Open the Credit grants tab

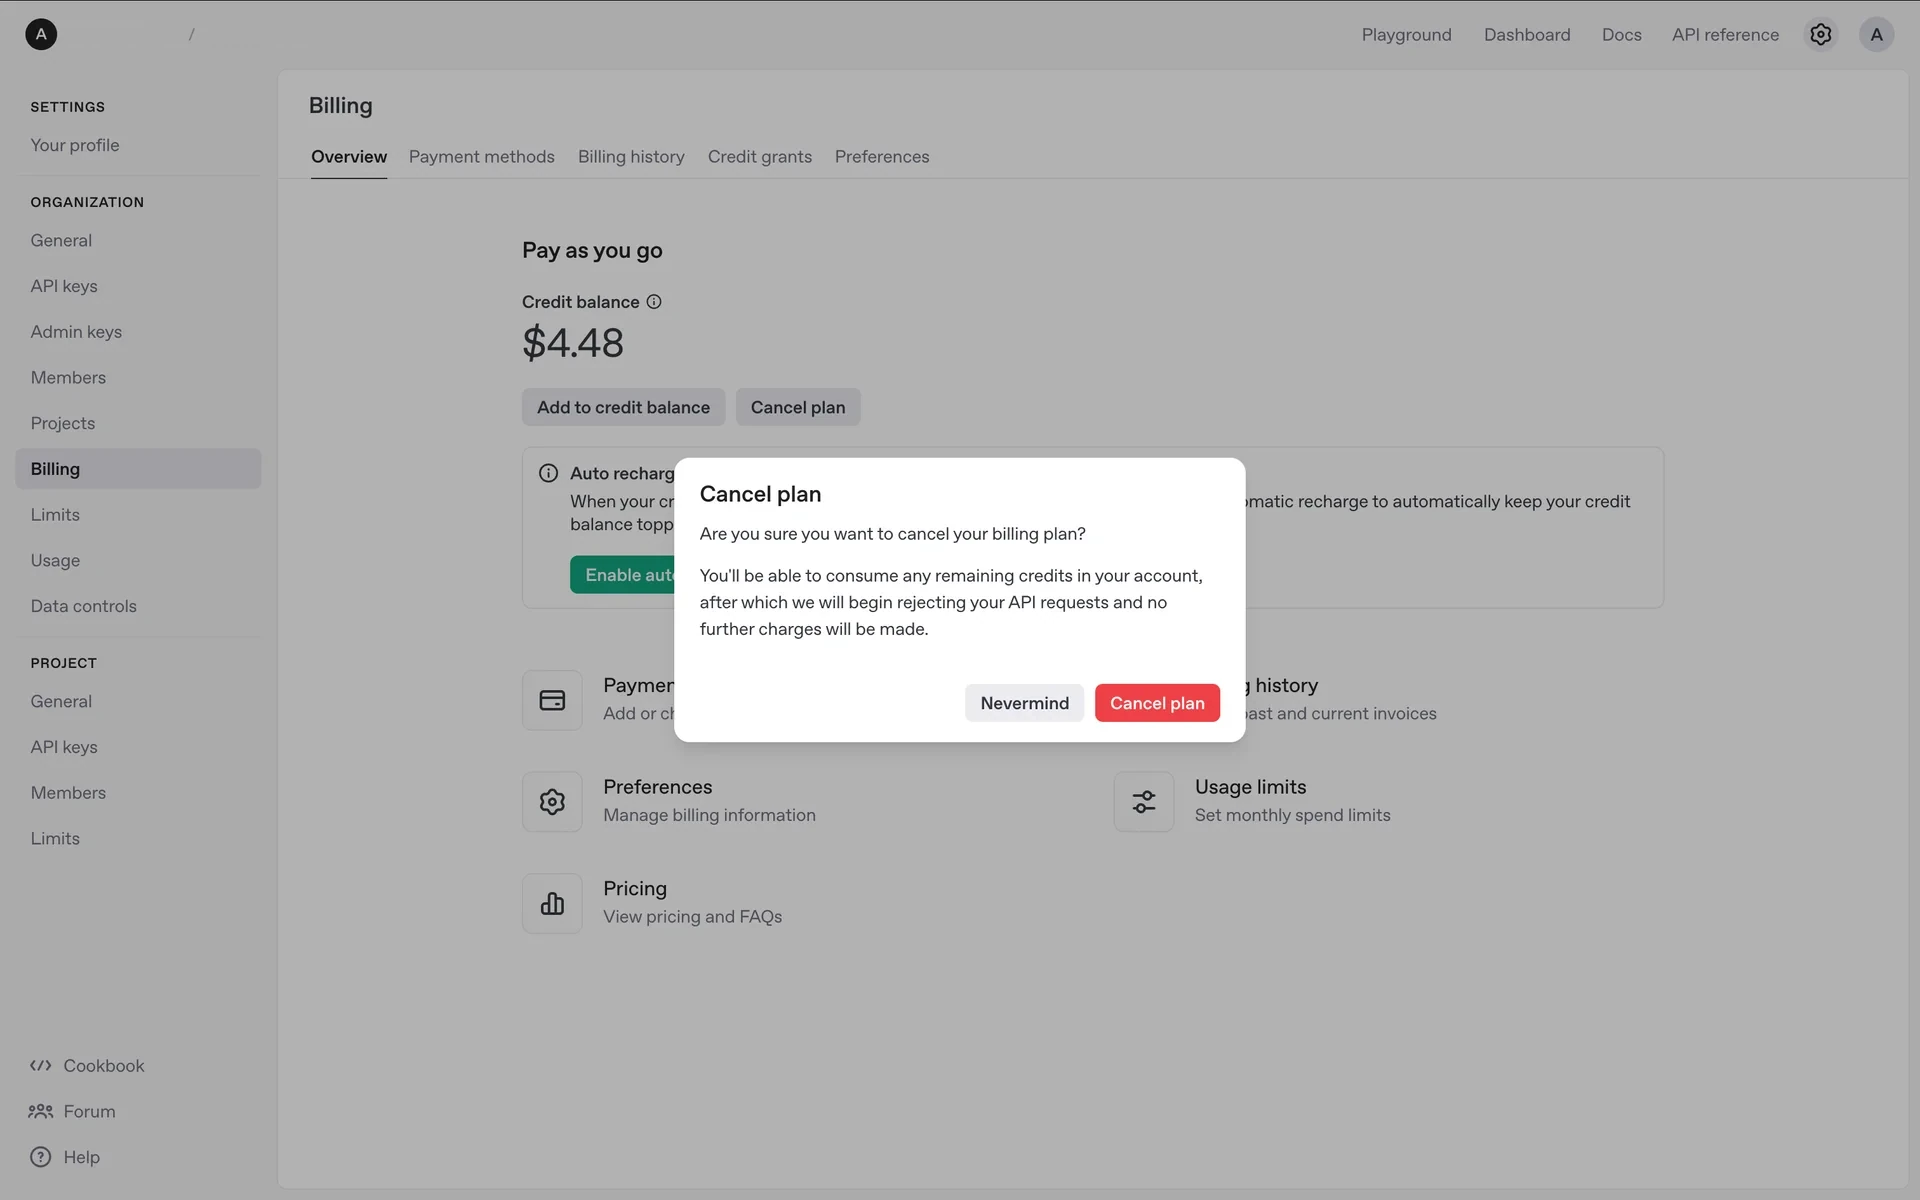point(760,157)
